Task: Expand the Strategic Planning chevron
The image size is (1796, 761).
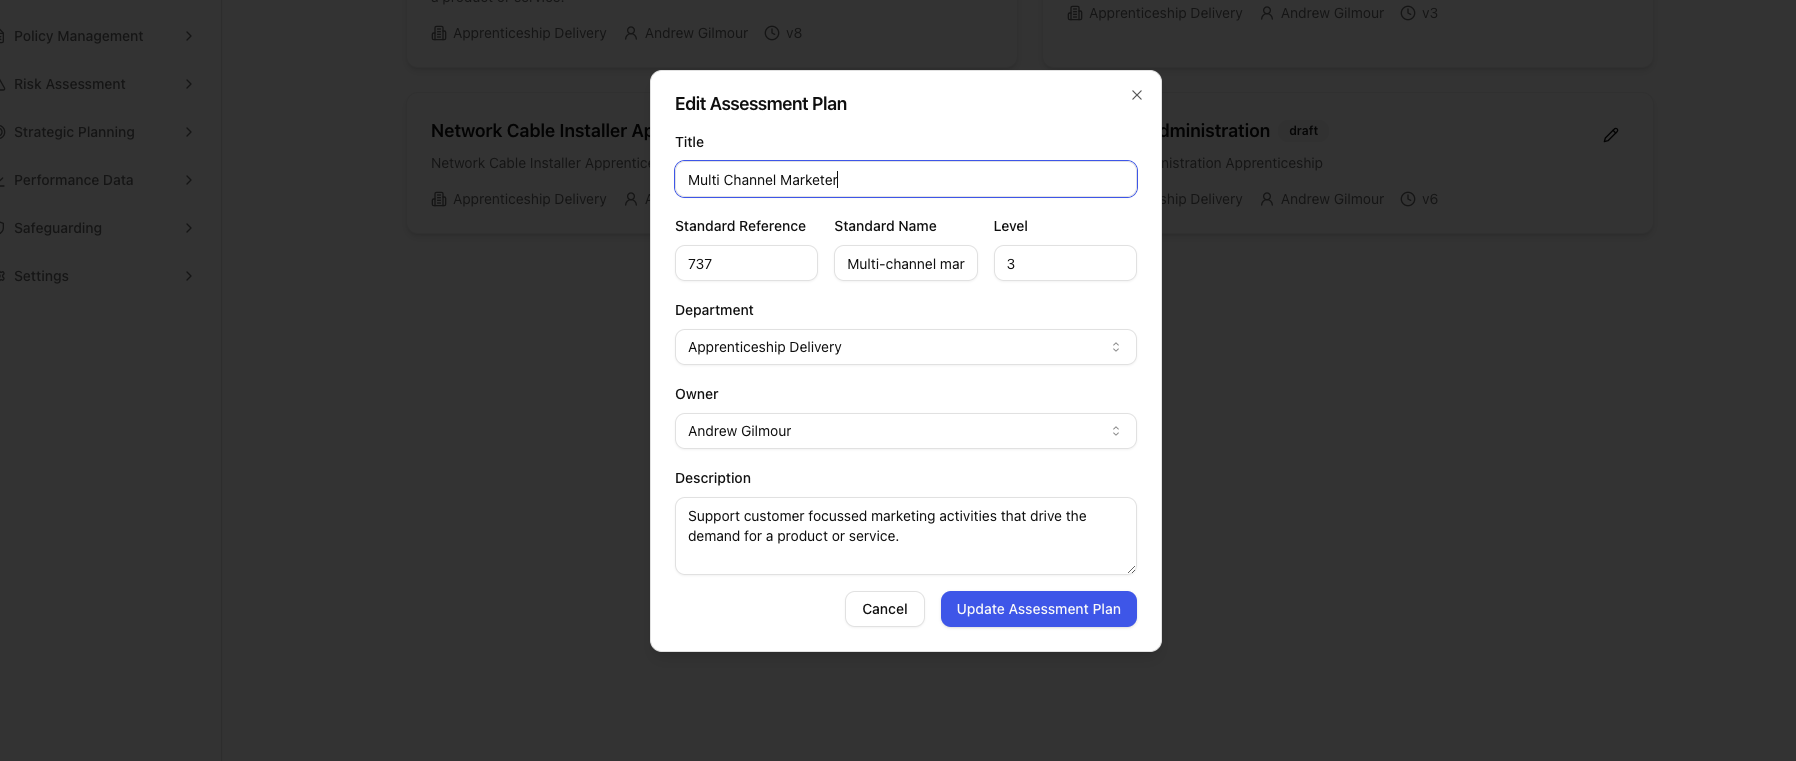Action: 189,132
